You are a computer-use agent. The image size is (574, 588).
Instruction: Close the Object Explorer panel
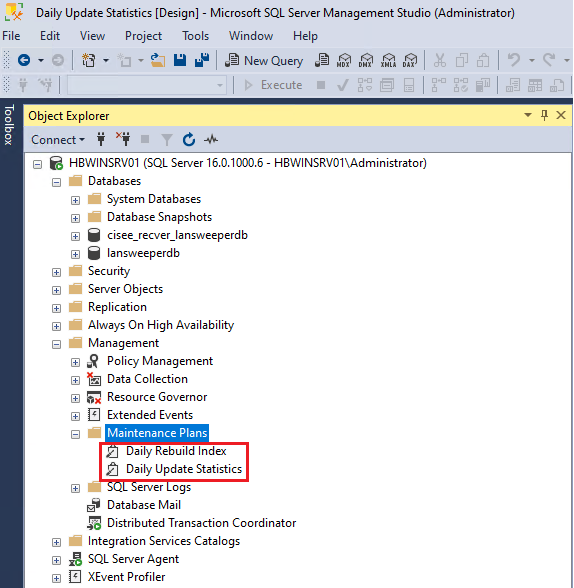561,115
